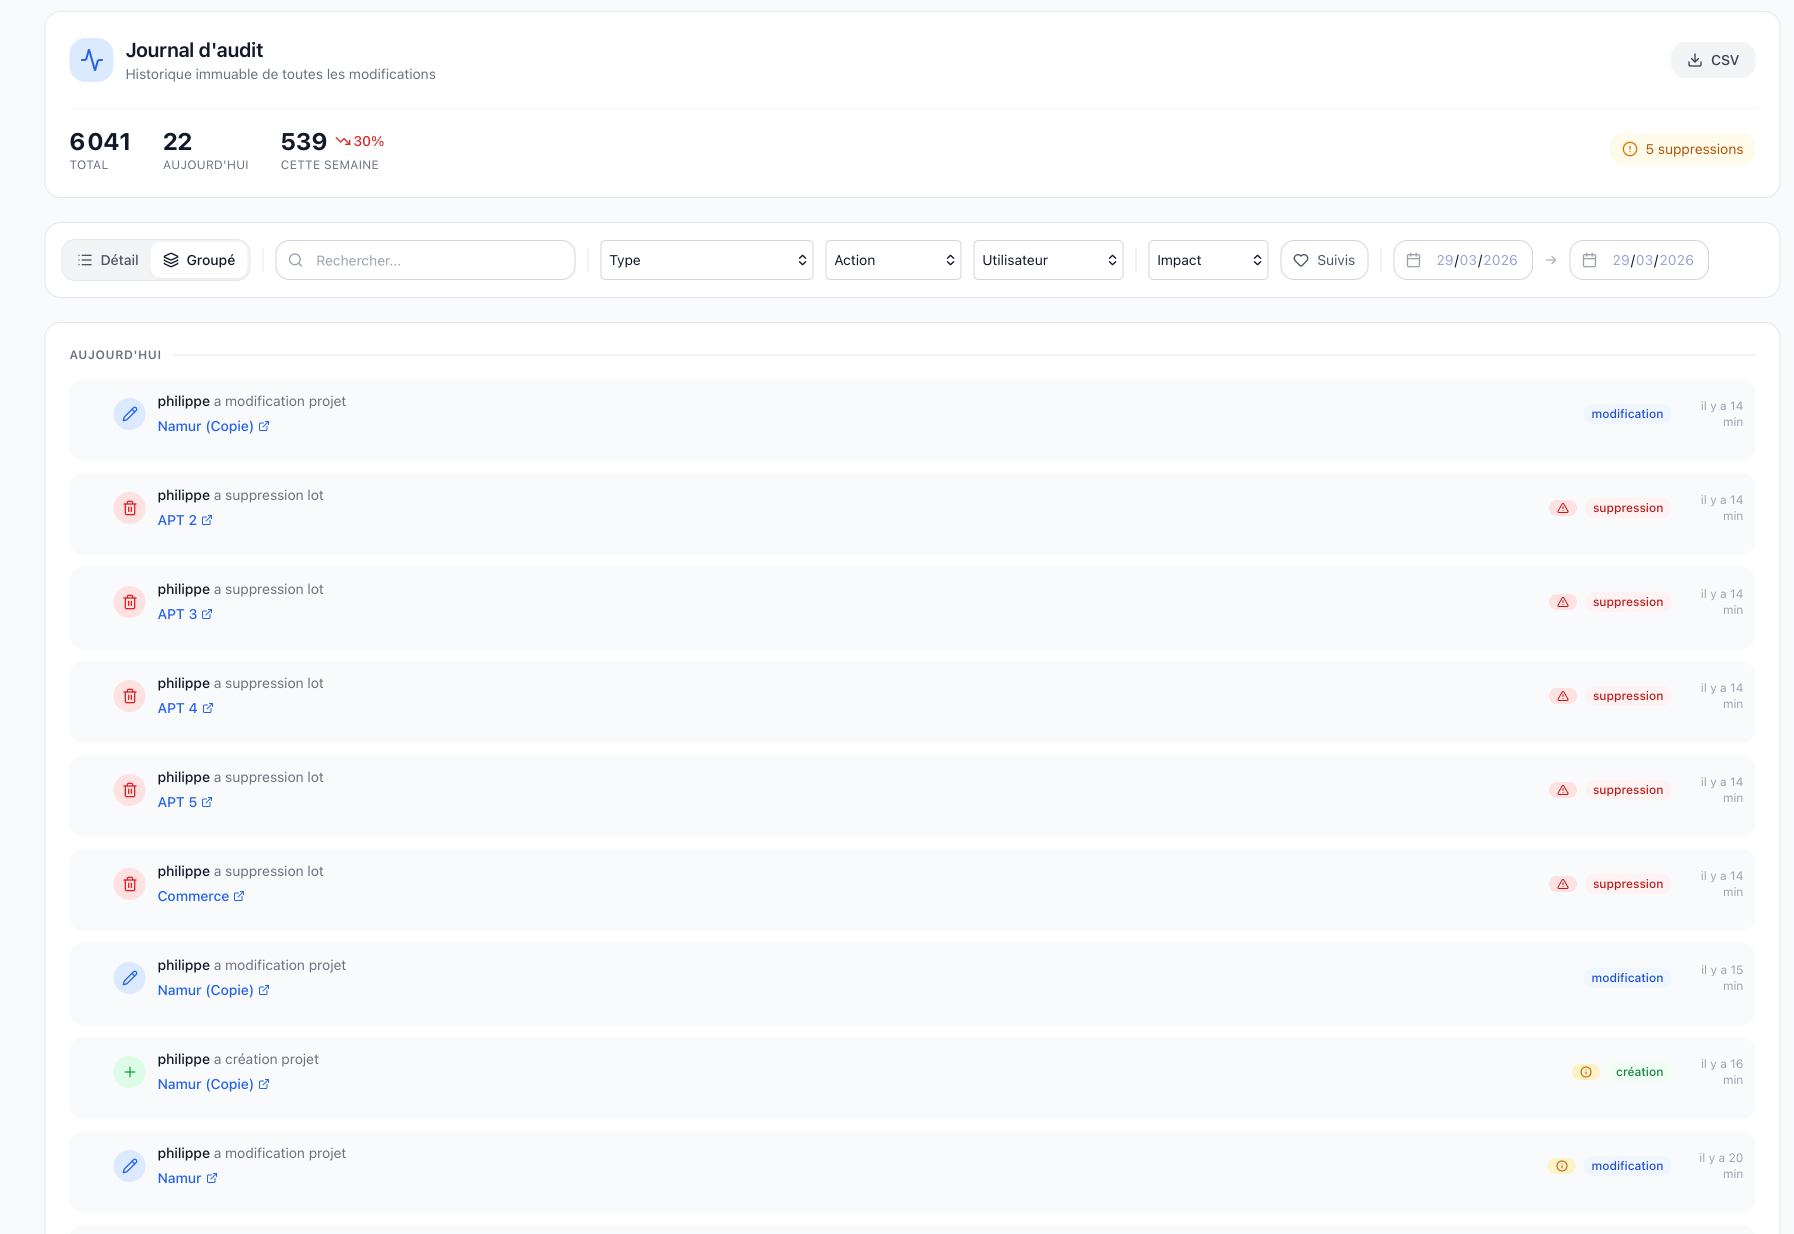This screenshot has width=1794, height=1234.
Task: Click the yellow info icon beside création badge
Action: 1585,1072
